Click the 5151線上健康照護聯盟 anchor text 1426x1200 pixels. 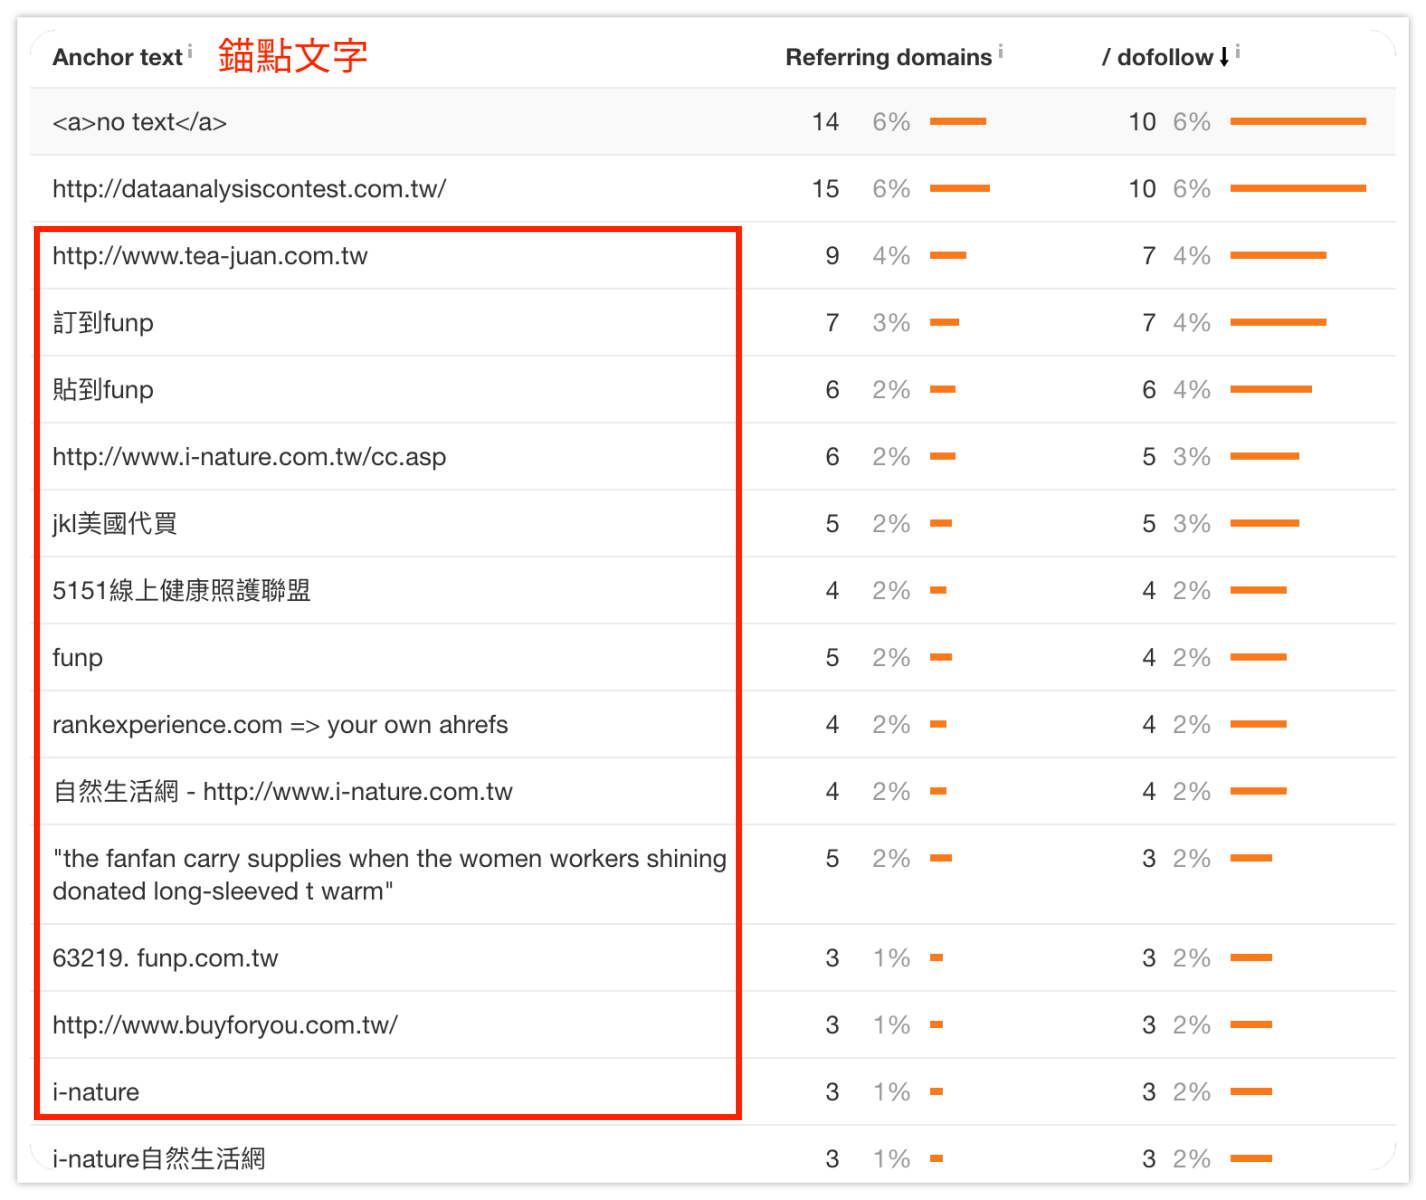pos(181,591)
